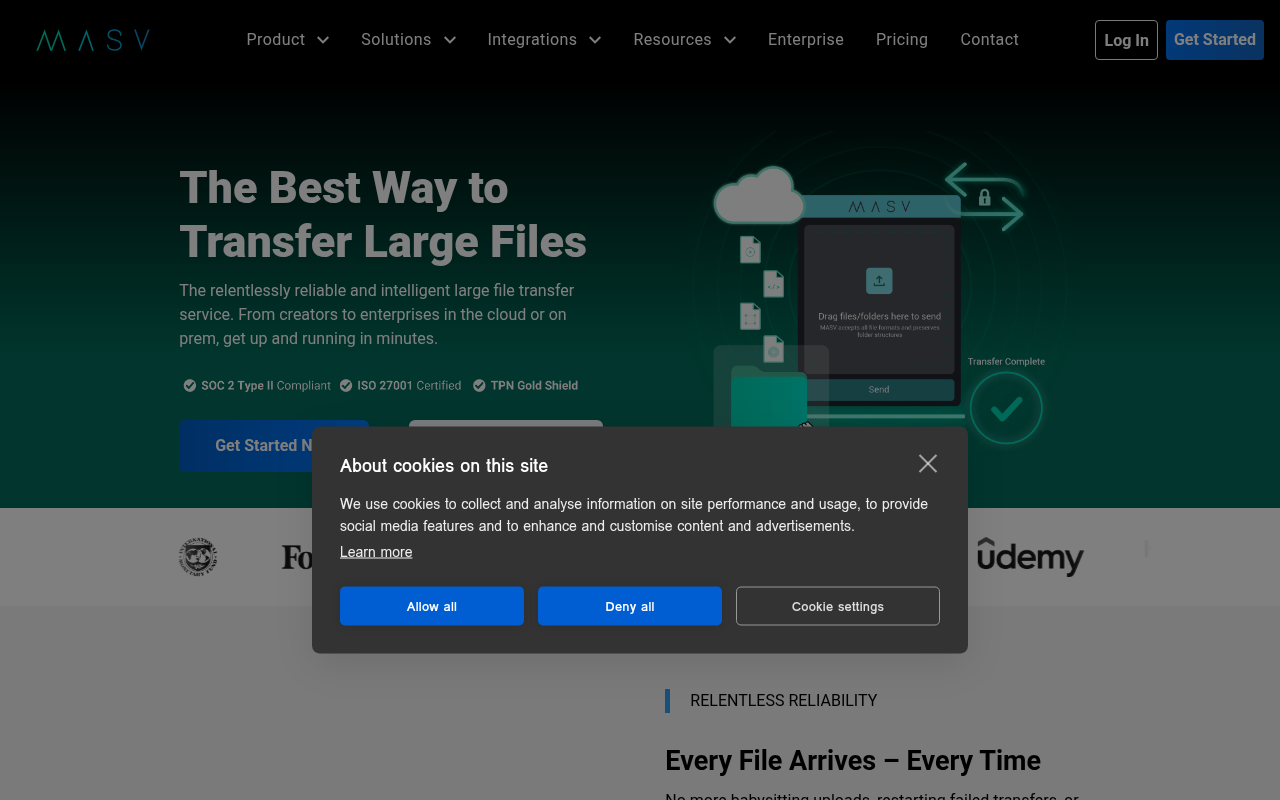Open the Contact page

(990, 40)
